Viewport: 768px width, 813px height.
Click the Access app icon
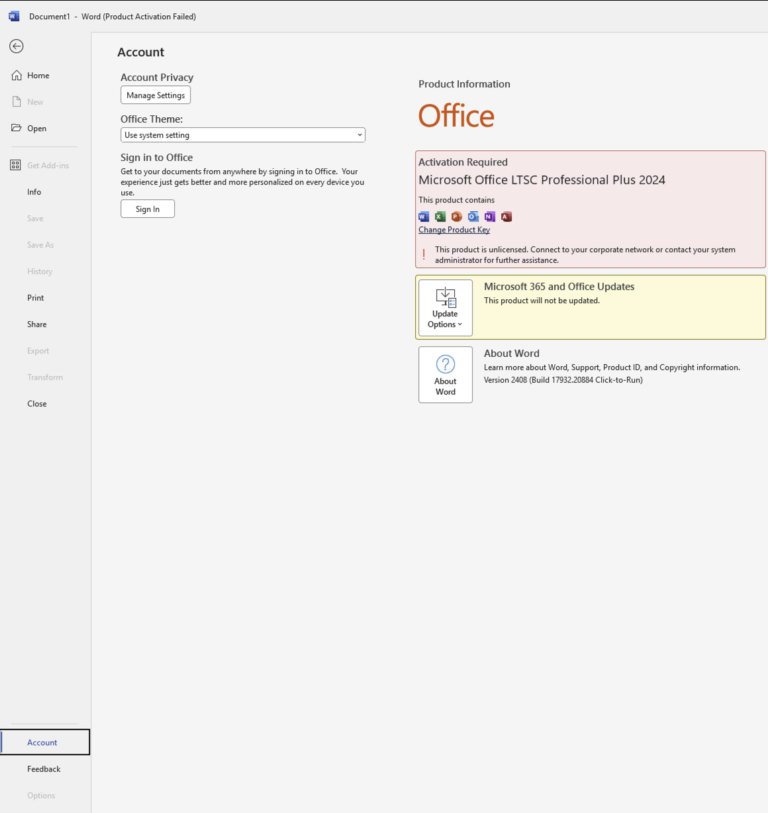click(506, 216)
